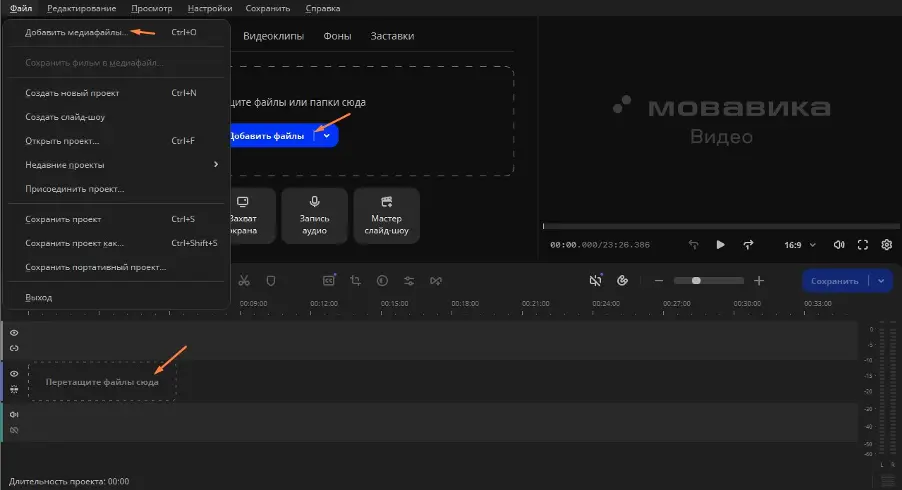Image resolution: width=902 pixels, height=490 pixels.
Task: Click the Захват экрана button
Action: (253, 216)
